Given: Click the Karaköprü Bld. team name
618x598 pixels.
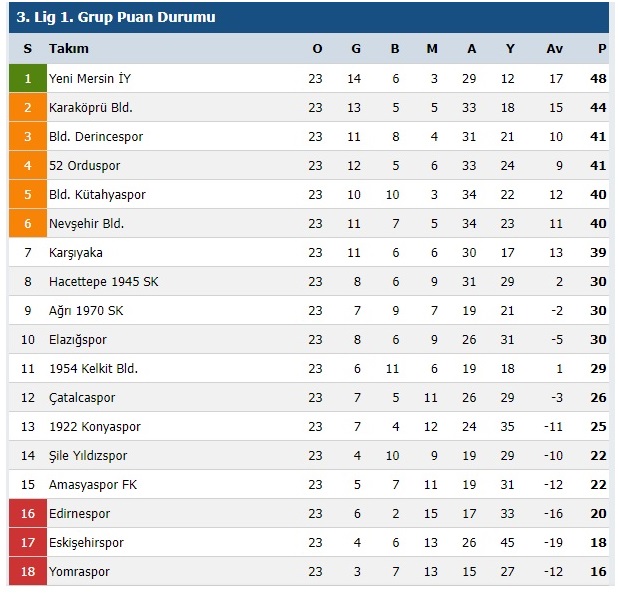Looking at the screenshot, I should tap(91, 107).
